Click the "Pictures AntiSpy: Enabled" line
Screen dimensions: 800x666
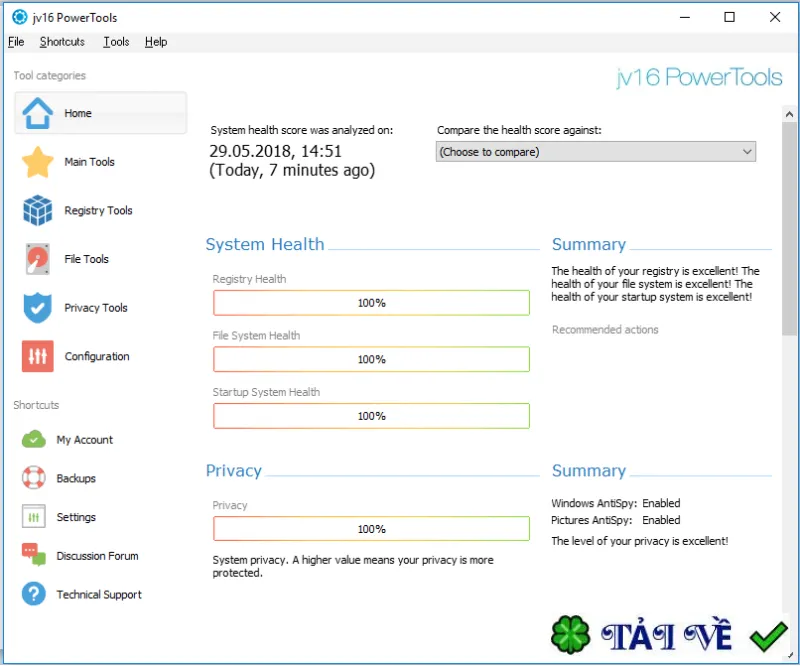click(x=616, y=520)
